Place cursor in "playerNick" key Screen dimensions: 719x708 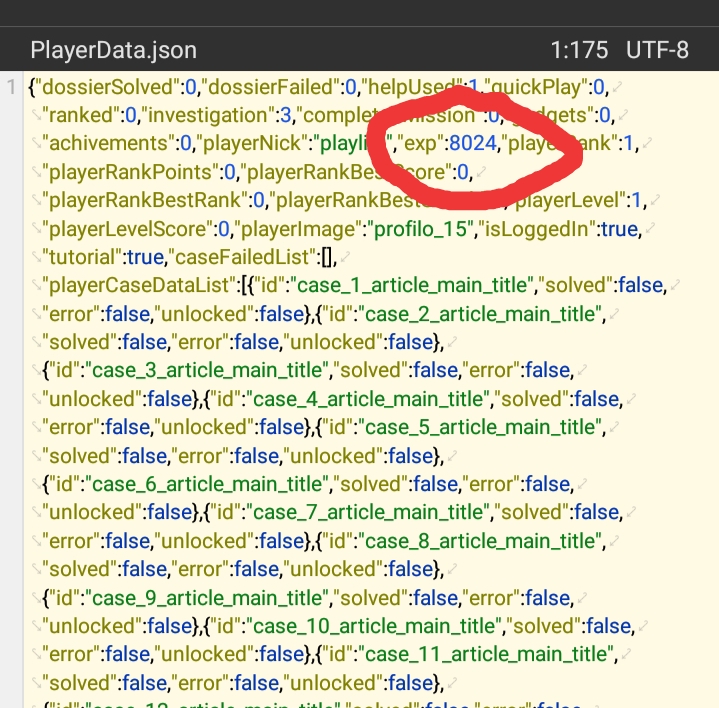coord(260,143)
